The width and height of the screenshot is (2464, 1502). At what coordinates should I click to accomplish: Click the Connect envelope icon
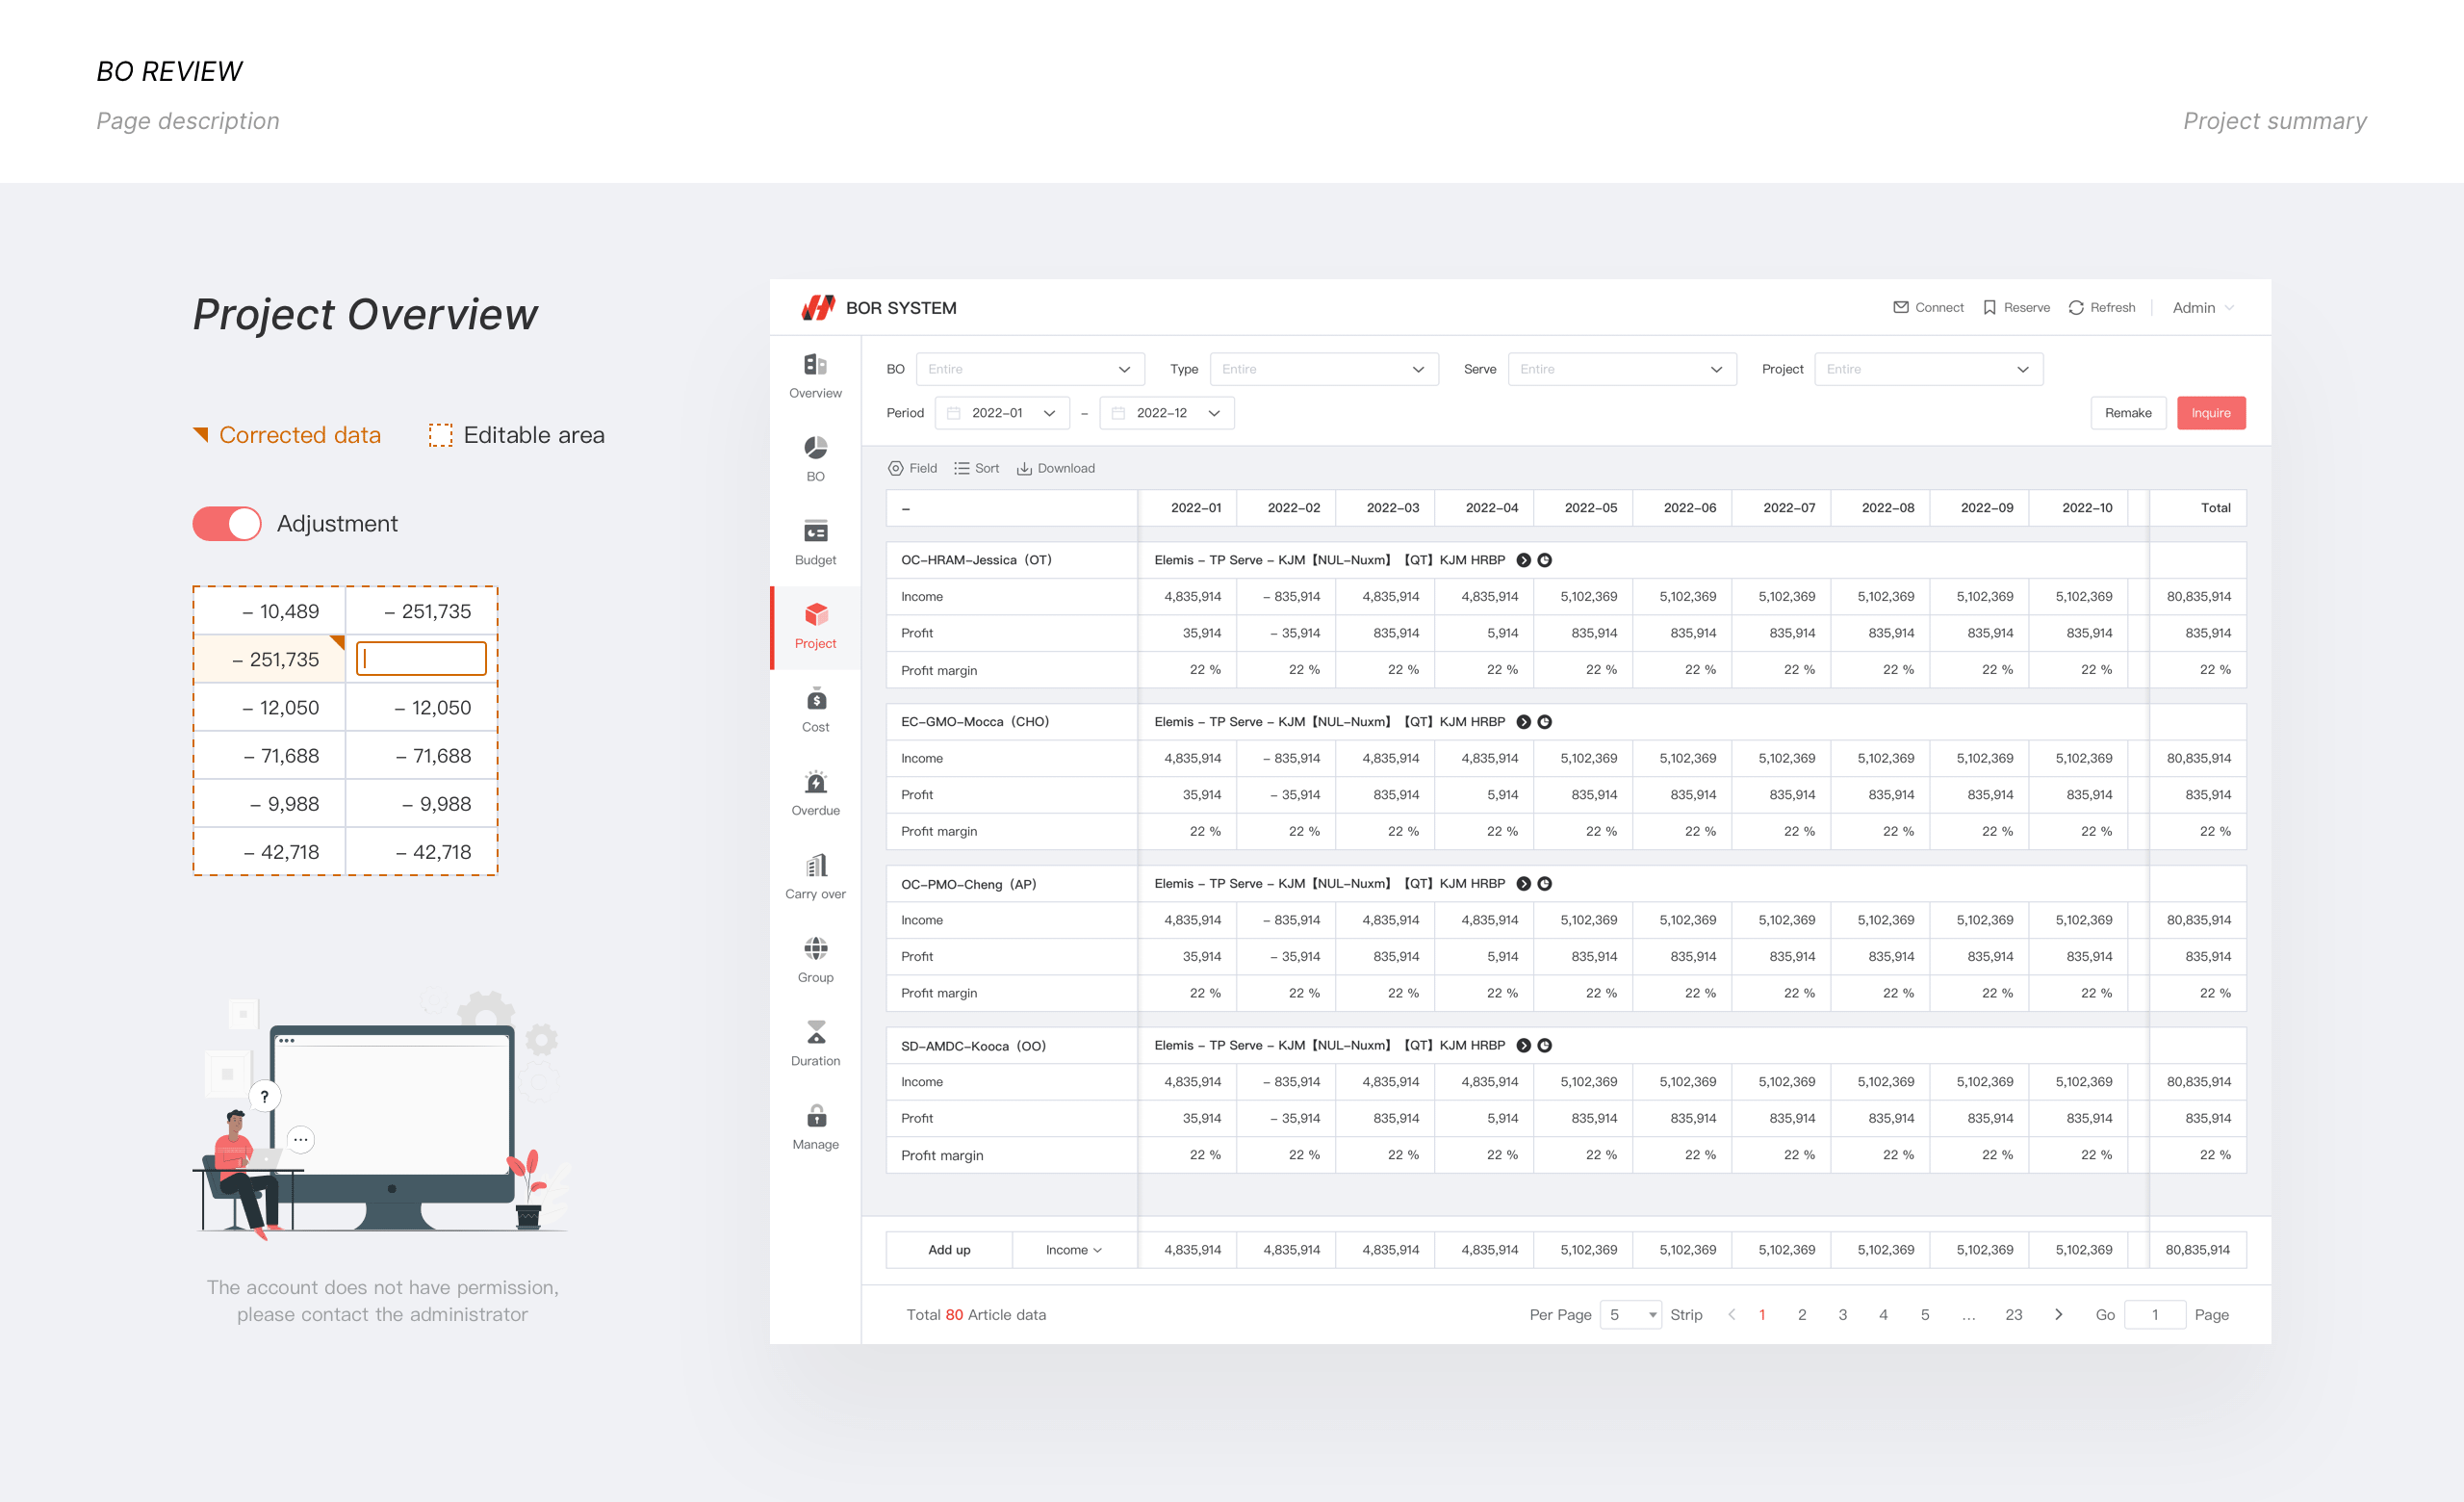[1900, 307]
